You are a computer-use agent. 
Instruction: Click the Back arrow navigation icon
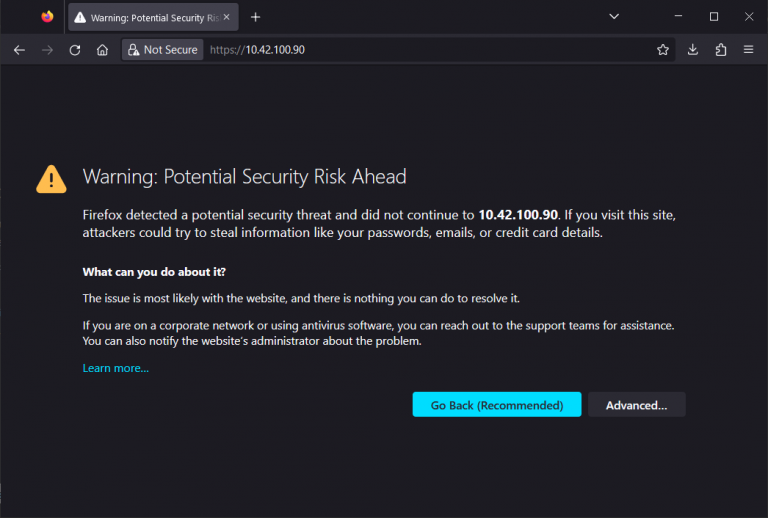pos(19,50)
